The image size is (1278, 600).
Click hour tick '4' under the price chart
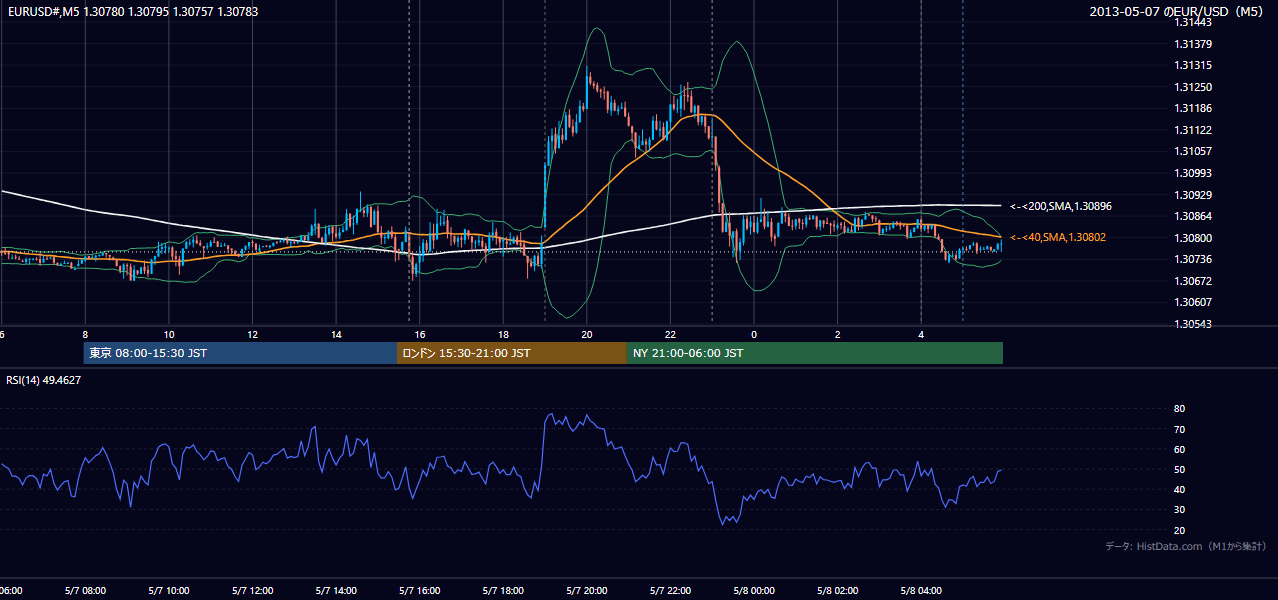tap(921, 334)
